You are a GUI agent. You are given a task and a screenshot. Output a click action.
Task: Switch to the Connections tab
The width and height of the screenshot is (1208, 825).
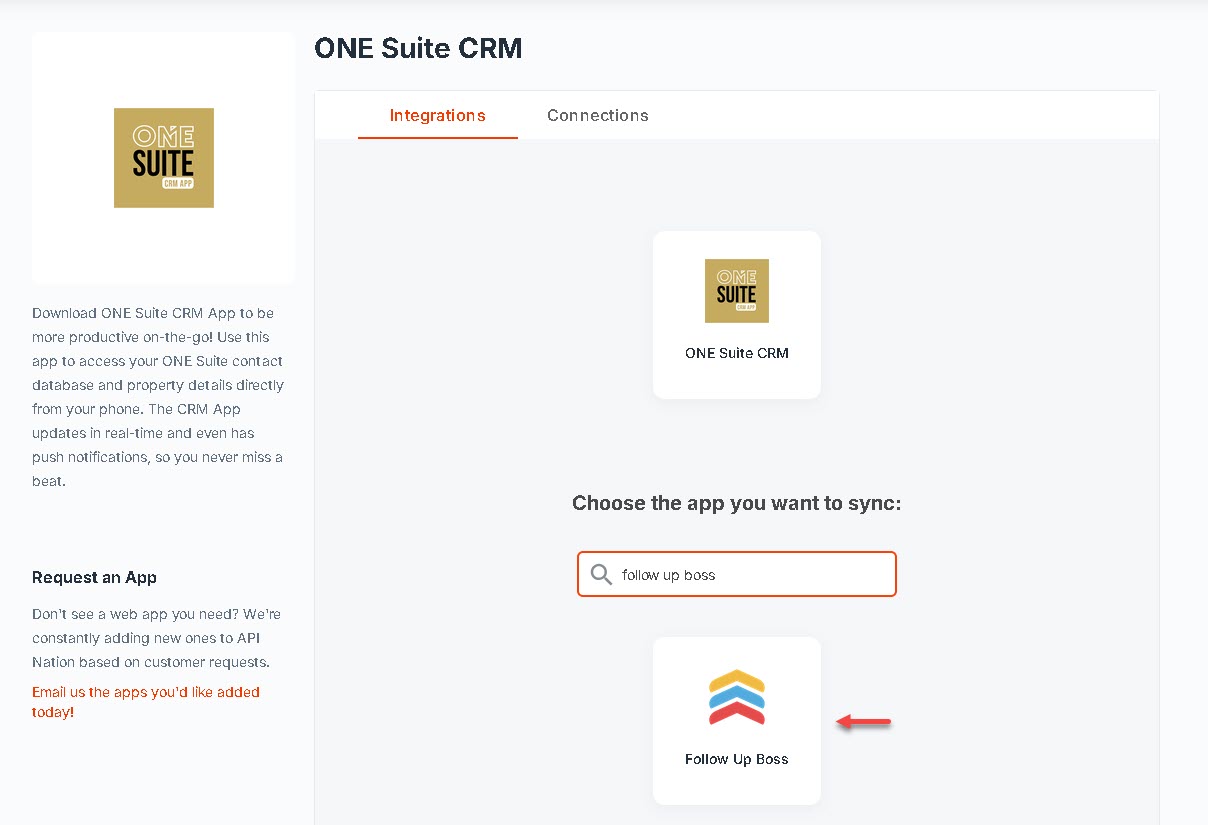pyautogui.click(x=598, y=115)
